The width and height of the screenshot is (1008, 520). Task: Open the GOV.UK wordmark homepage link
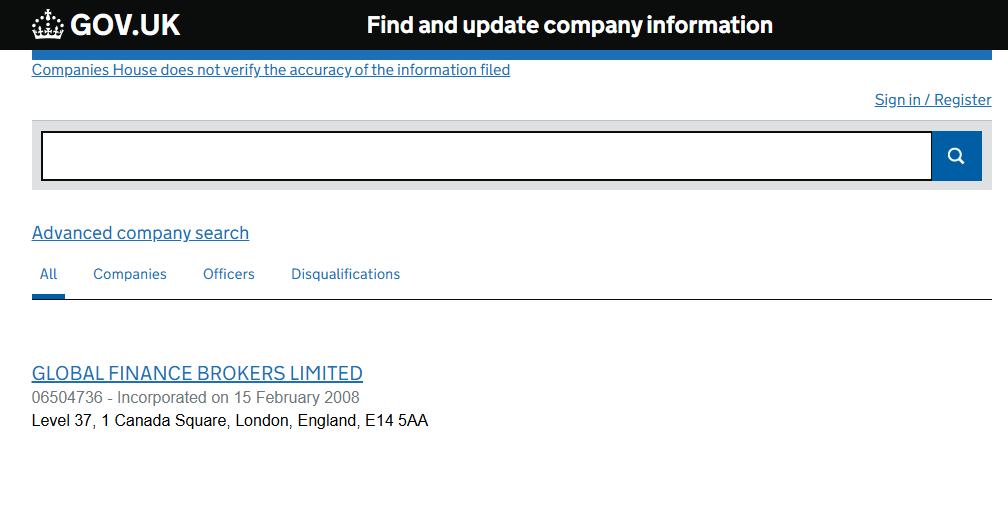point(125,25)
